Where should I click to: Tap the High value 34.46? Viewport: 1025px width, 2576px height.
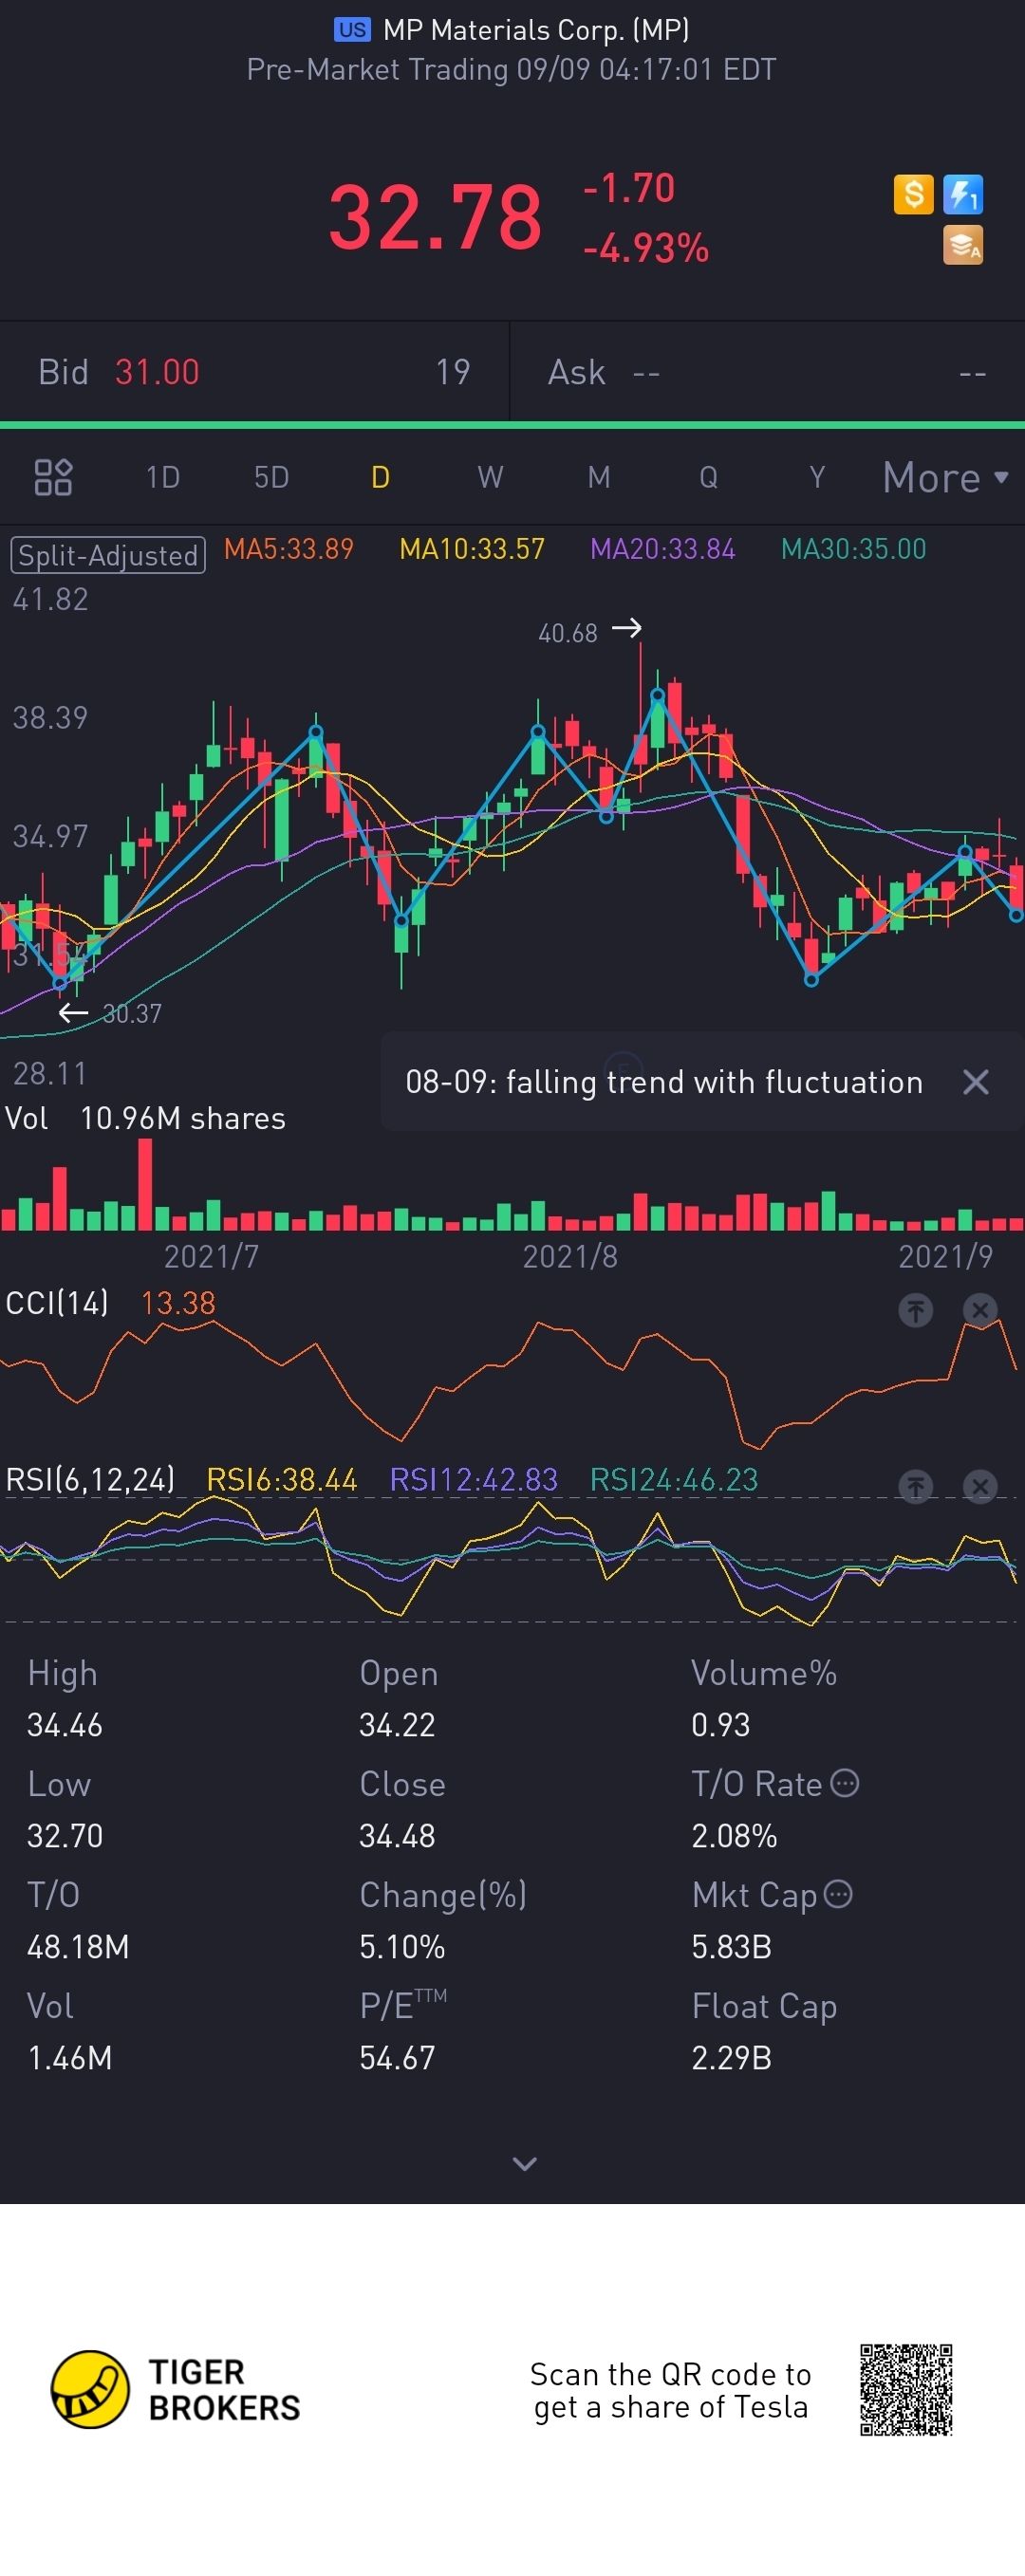[65, 1725]
